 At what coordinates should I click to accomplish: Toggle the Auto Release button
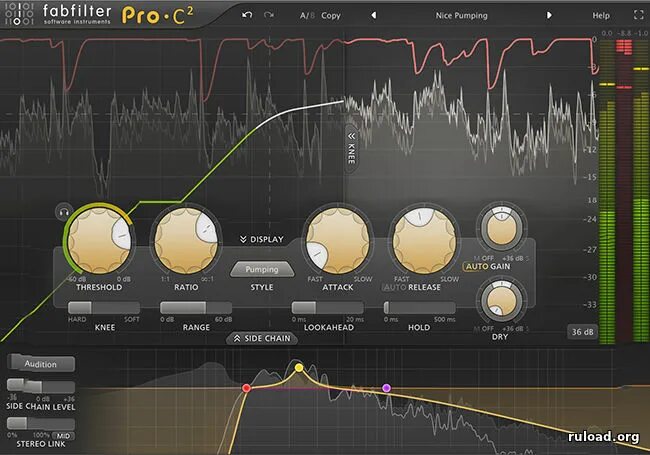(x=394, y=287)
